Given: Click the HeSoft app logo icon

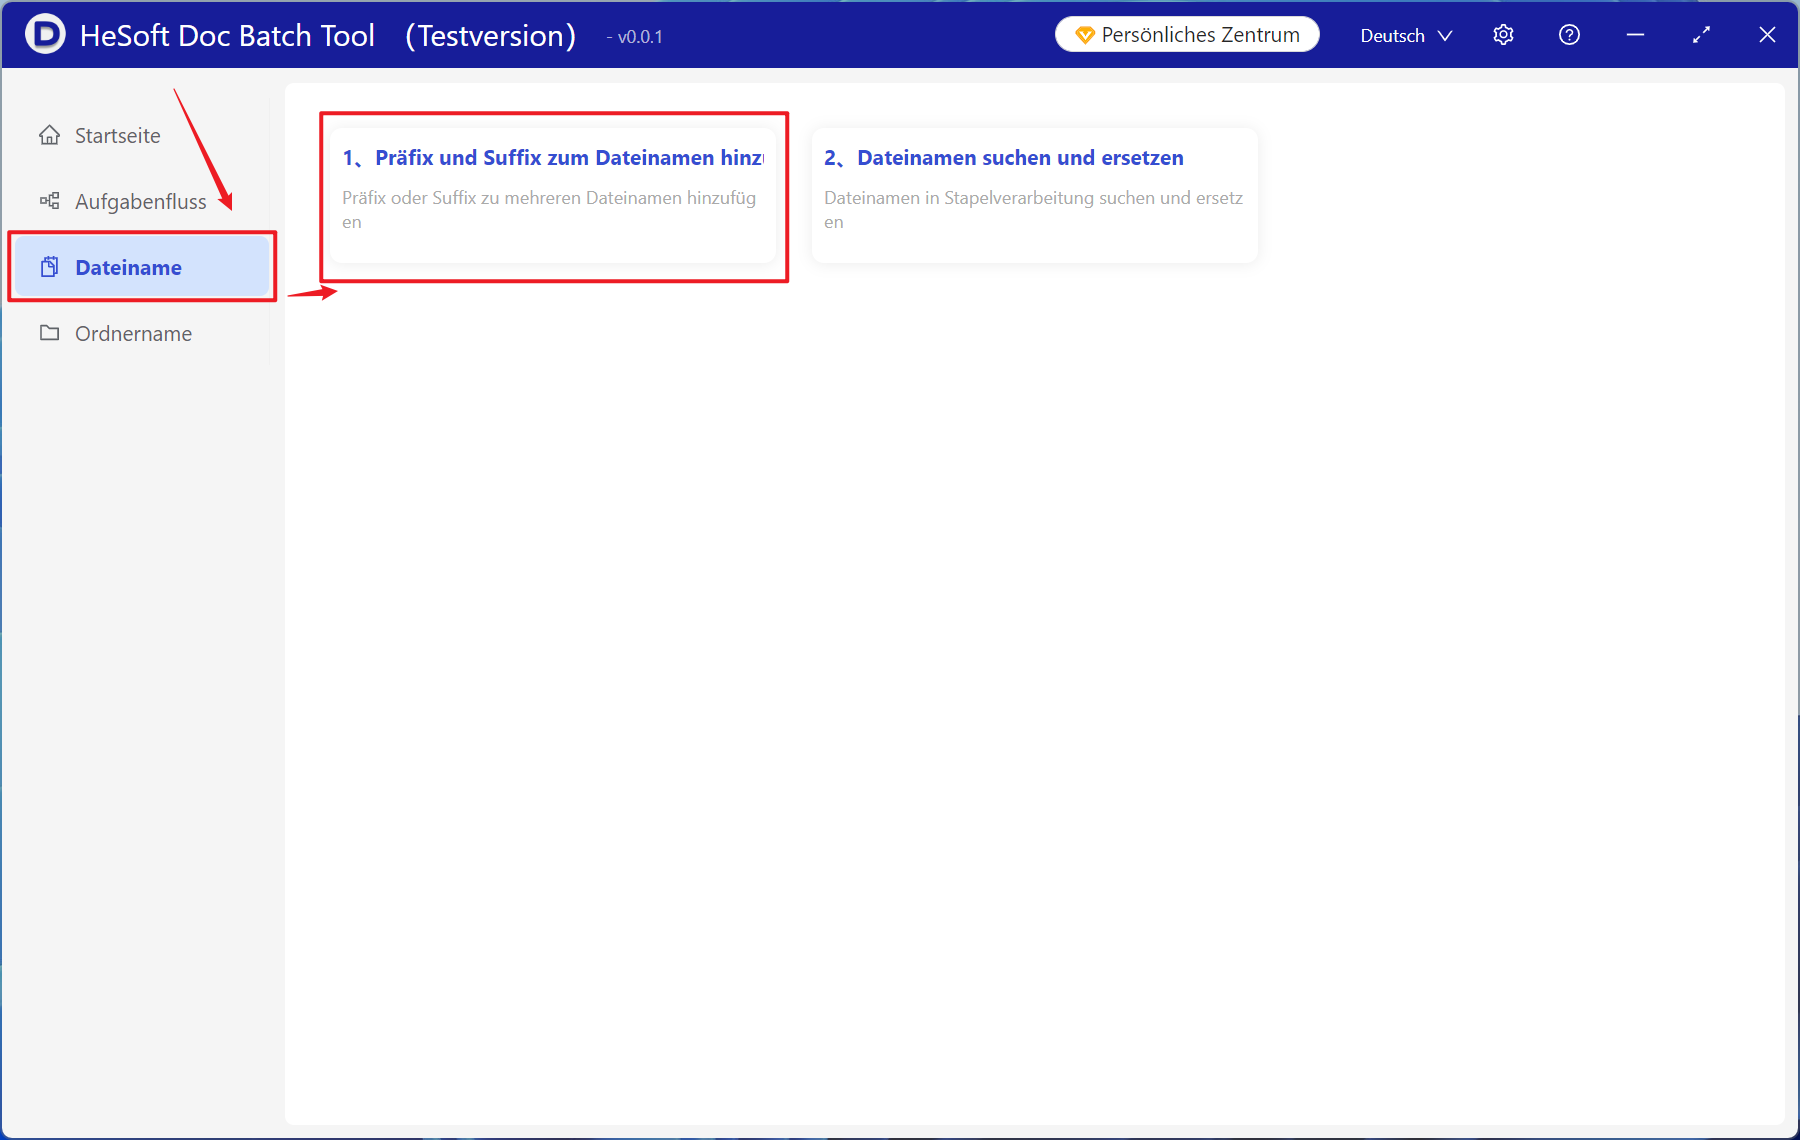Looking at the screenshot, I should tap(45, 34).
